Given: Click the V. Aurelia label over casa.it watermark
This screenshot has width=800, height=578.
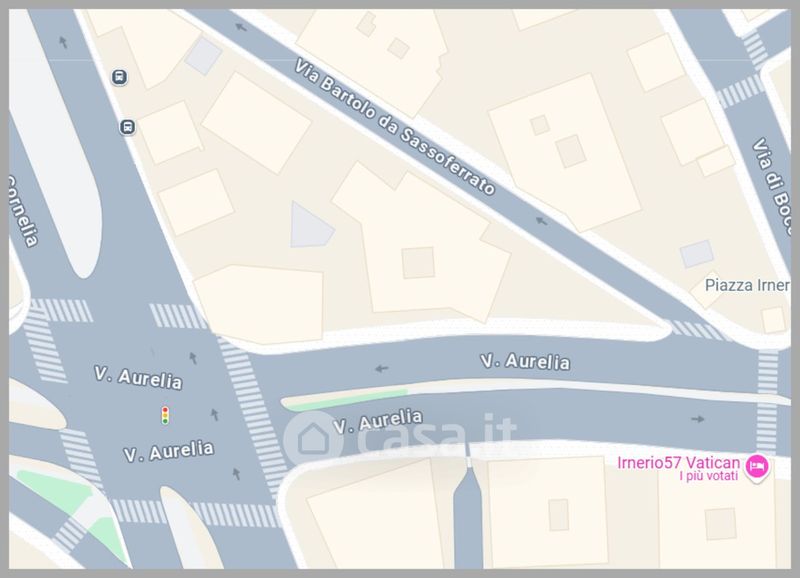Looking at the screenshot, I should (x=378, y=421).
